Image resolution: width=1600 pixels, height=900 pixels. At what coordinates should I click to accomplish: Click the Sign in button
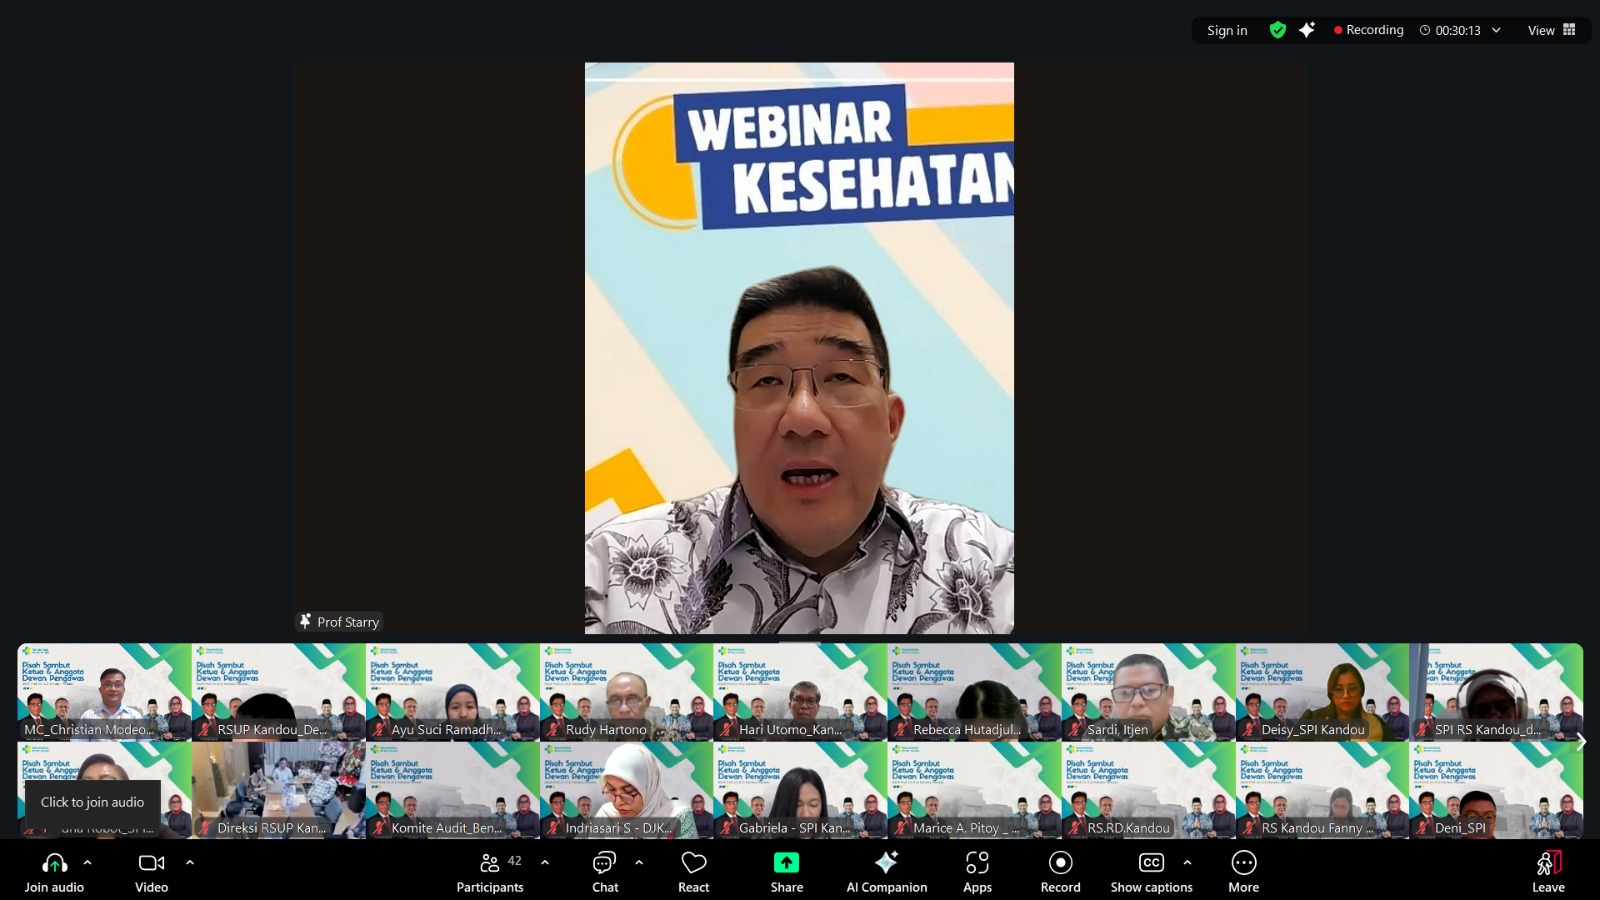(1227, 30)
